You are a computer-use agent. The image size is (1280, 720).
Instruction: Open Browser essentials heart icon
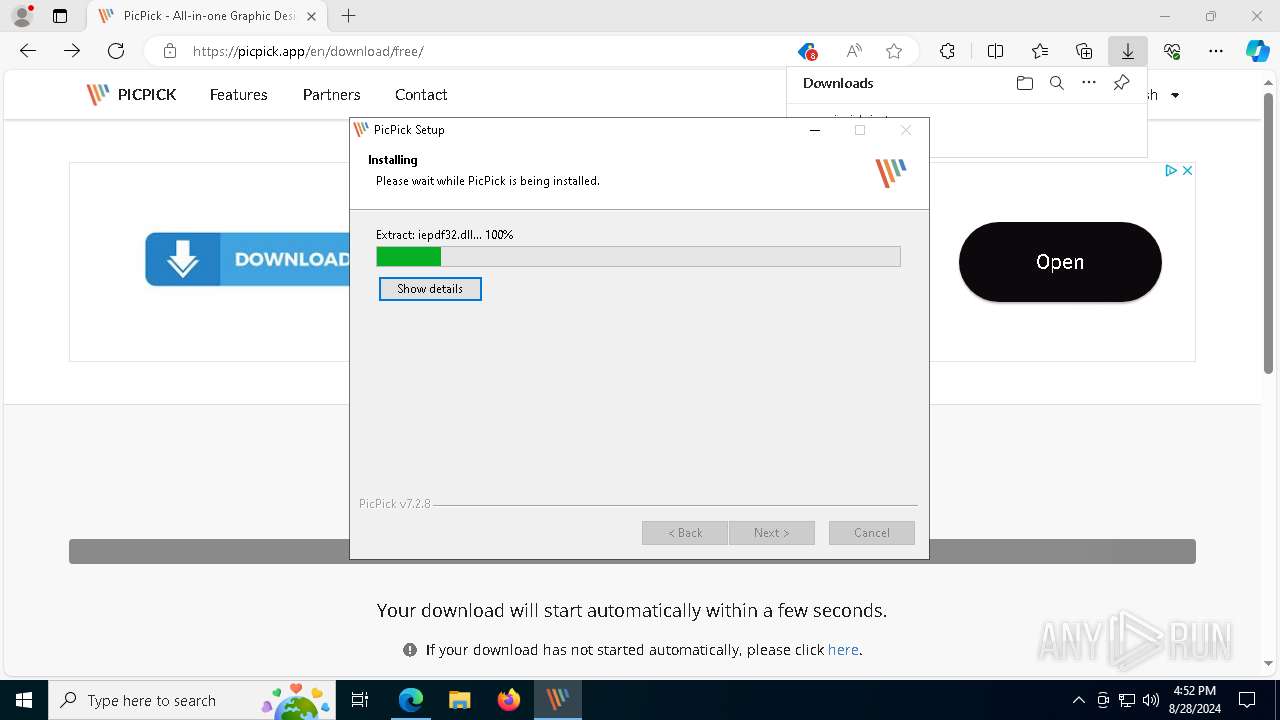[x=1172, y=51]
